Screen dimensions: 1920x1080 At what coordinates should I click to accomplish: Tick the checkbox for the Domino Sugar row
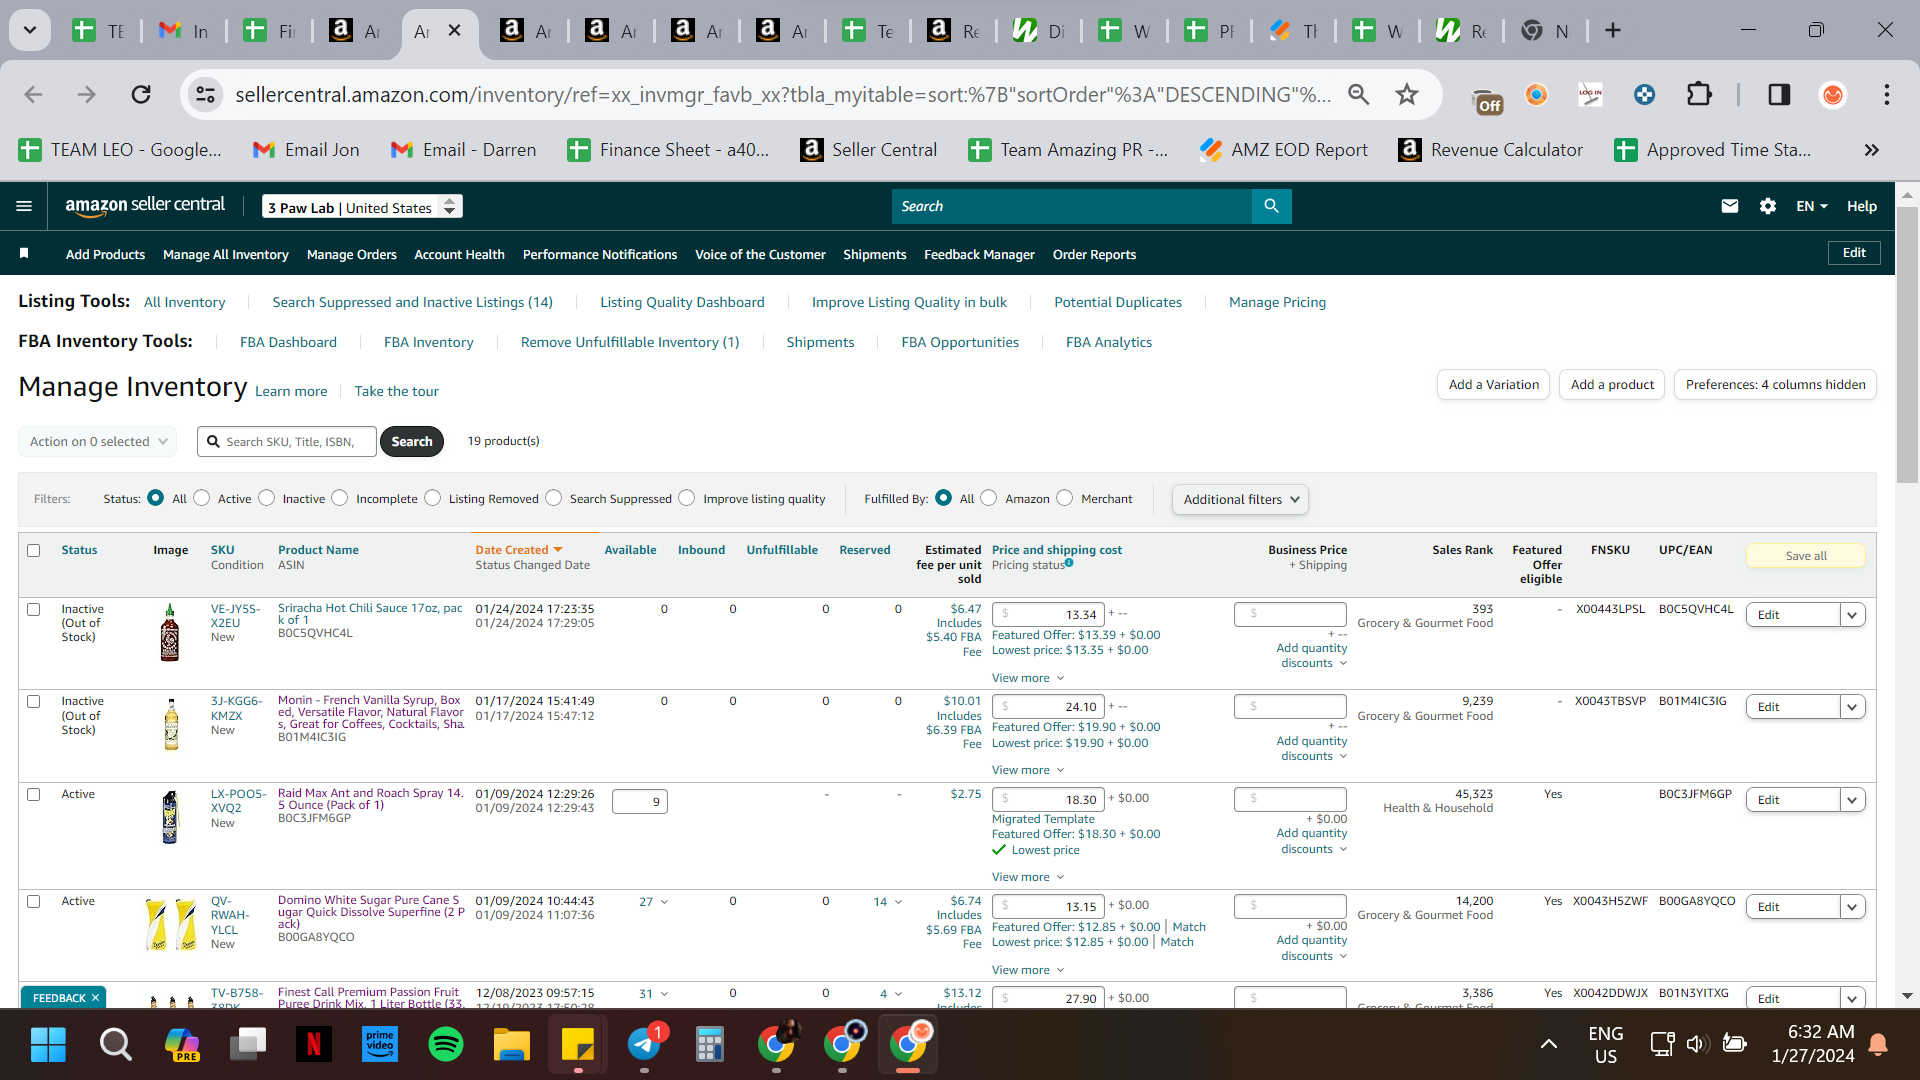[34, 901]
